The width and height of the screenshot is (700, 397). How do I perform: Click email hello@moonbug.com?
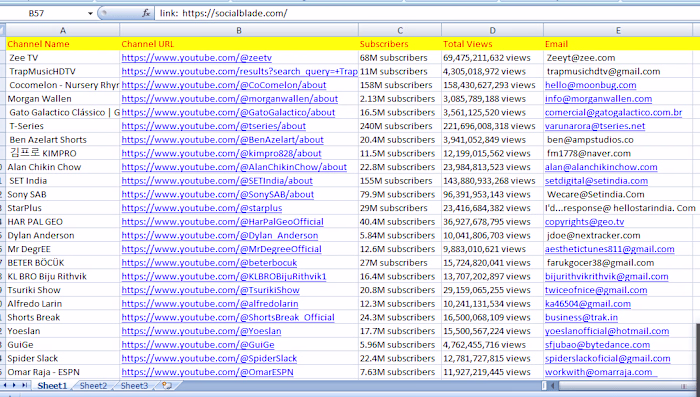click(590, 85)
